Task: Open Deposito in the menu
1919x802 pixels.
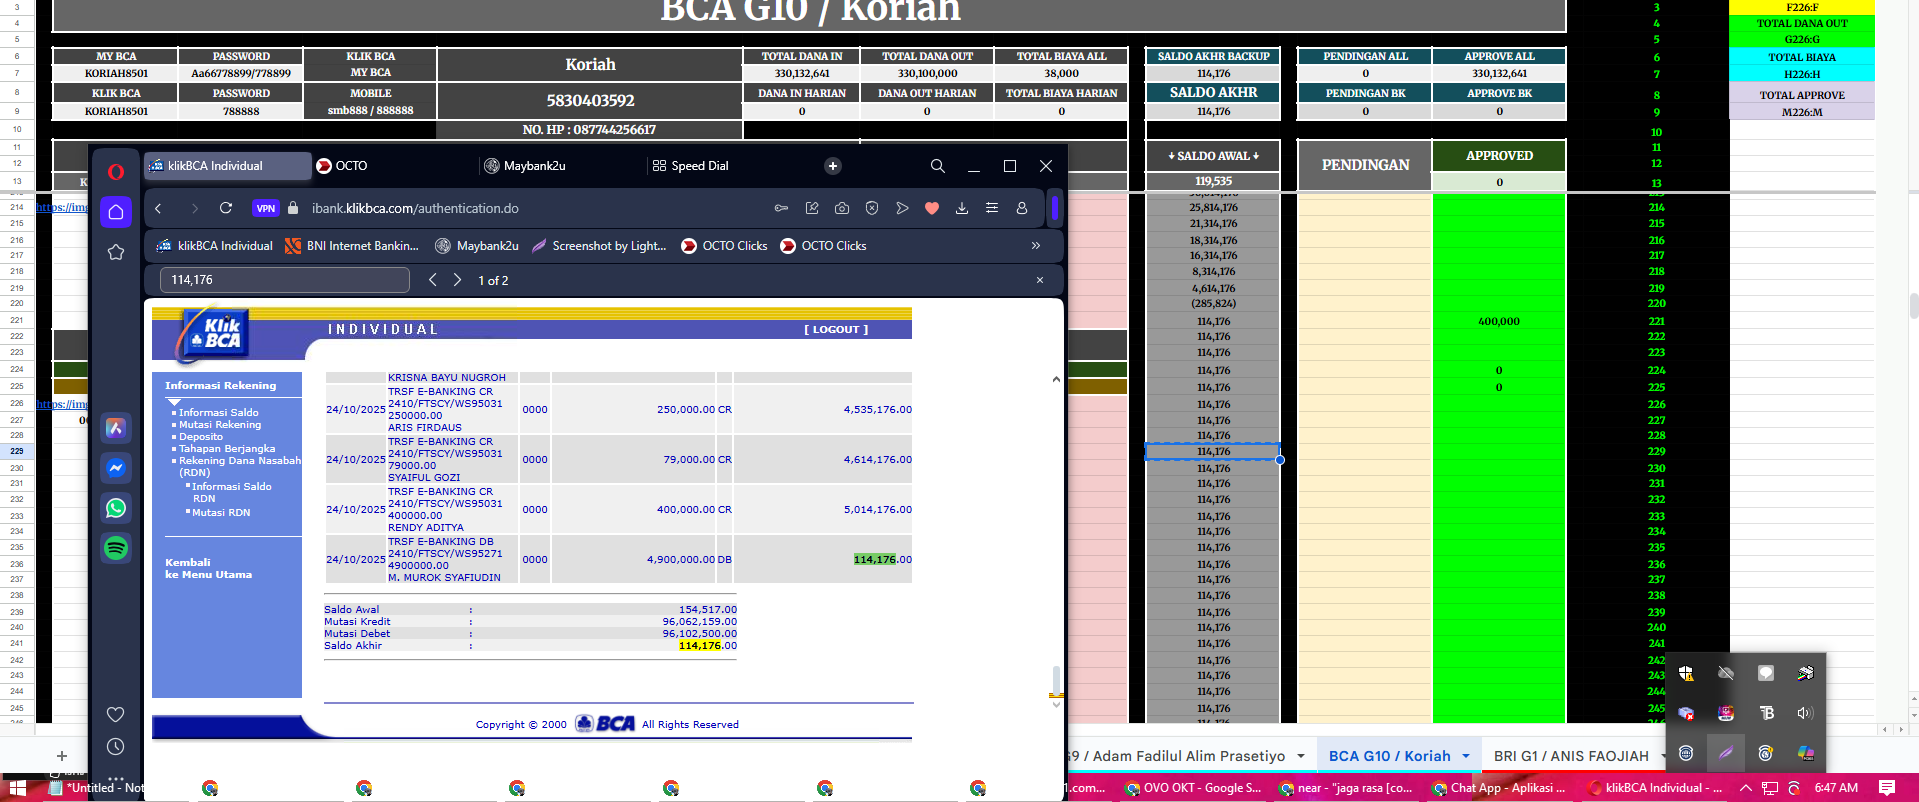Action: pos(200,437)
